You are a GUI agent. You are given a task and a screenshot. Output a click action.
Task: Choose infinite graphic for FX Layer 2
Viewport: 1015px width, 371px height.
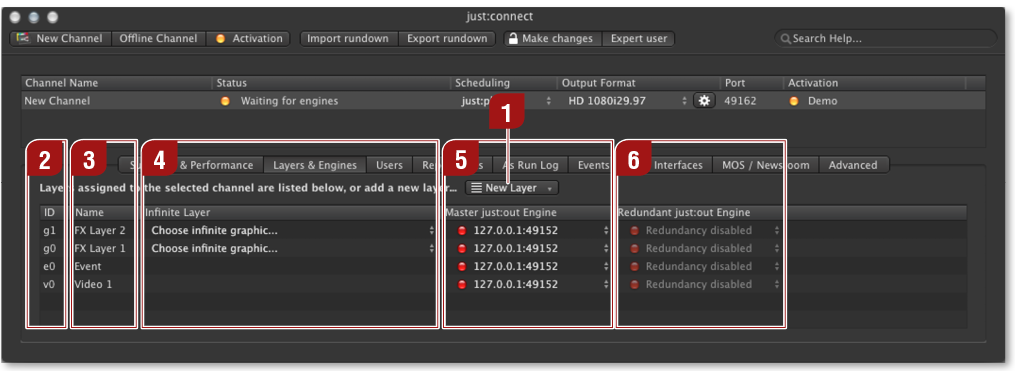pyautogui.click(x=292, y=230)
